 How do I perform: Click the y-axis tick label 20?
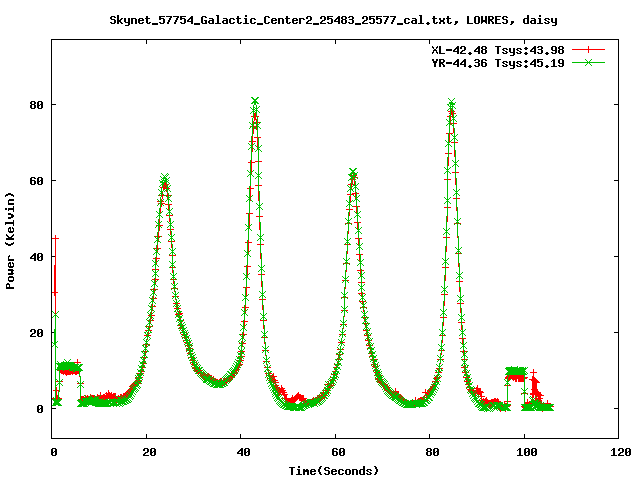tap(36, 333)
